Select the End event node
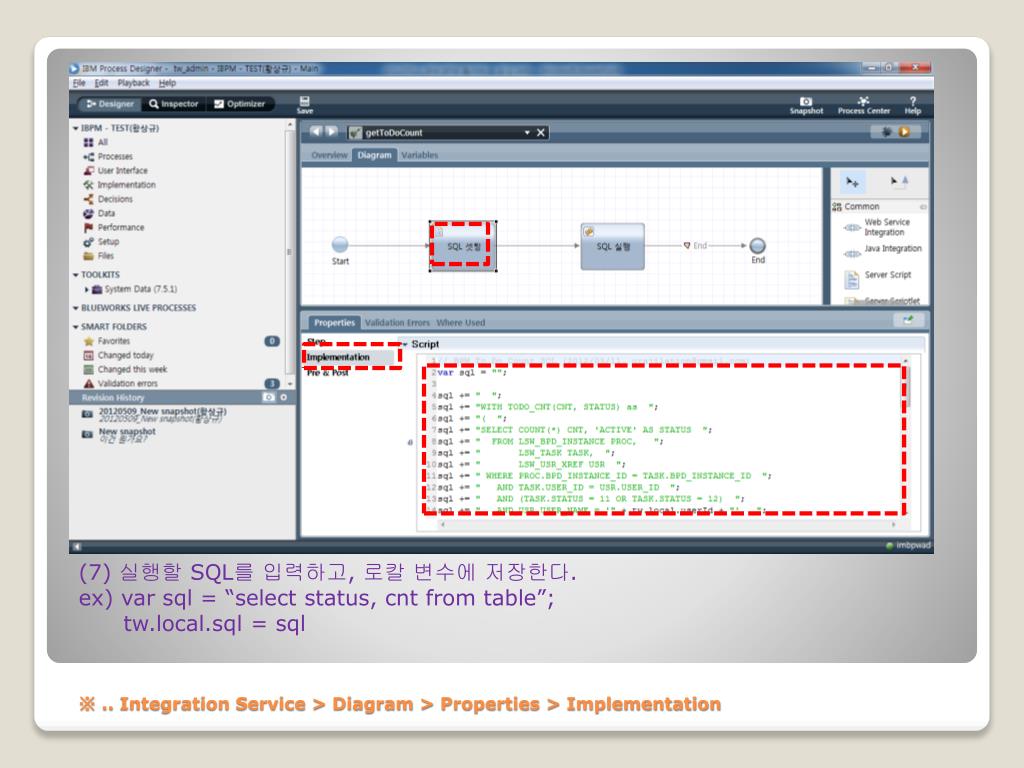 pos(757,246)
